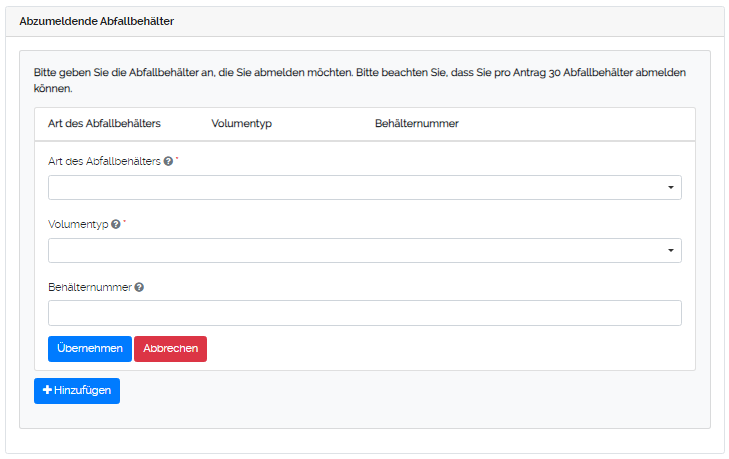Click arrow caret of Volumentyp dropdown
This screenshot has width=729, height=459.
point(670,251)
